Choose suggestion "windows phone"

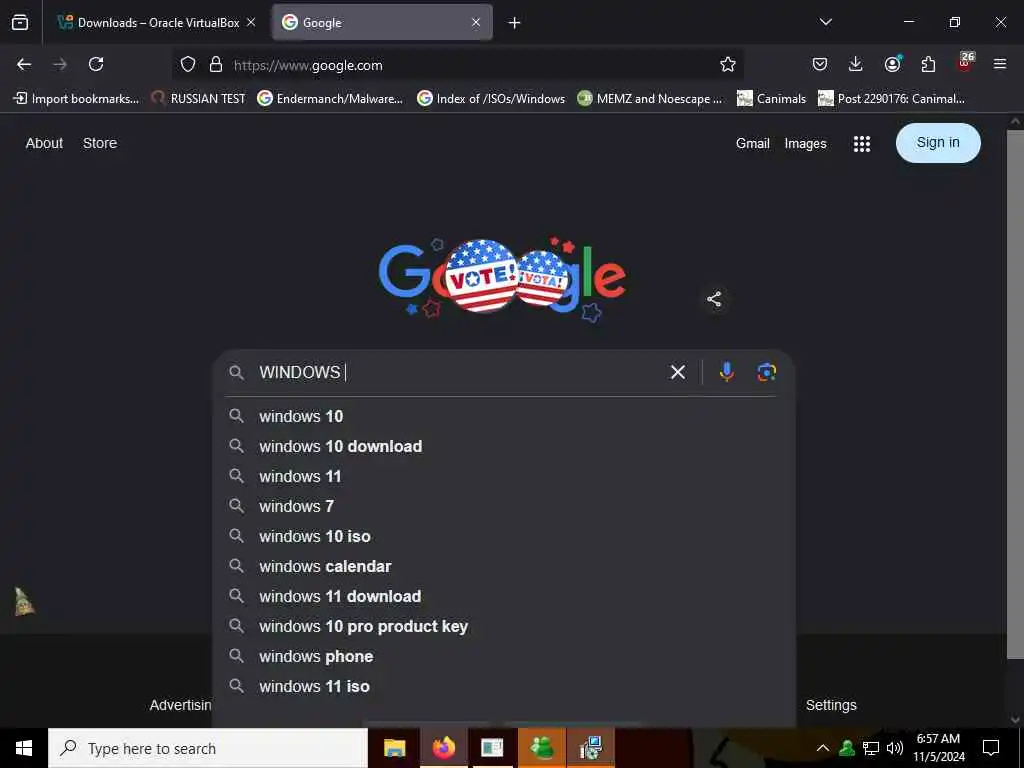point(504,656)
